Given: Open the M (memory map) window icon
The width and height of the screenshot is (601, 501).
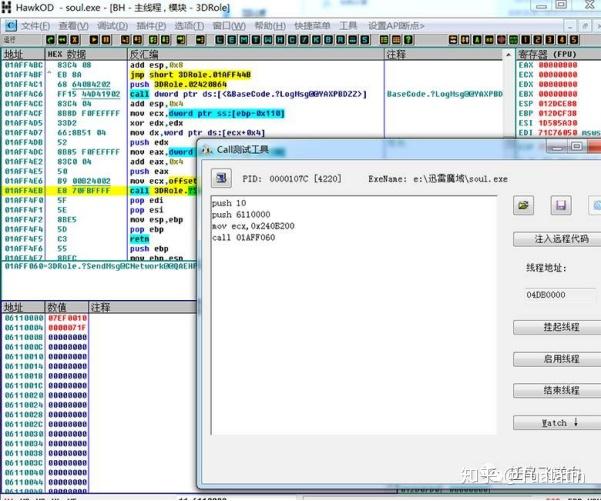Looking at the screenshot, I should point(244,39).
